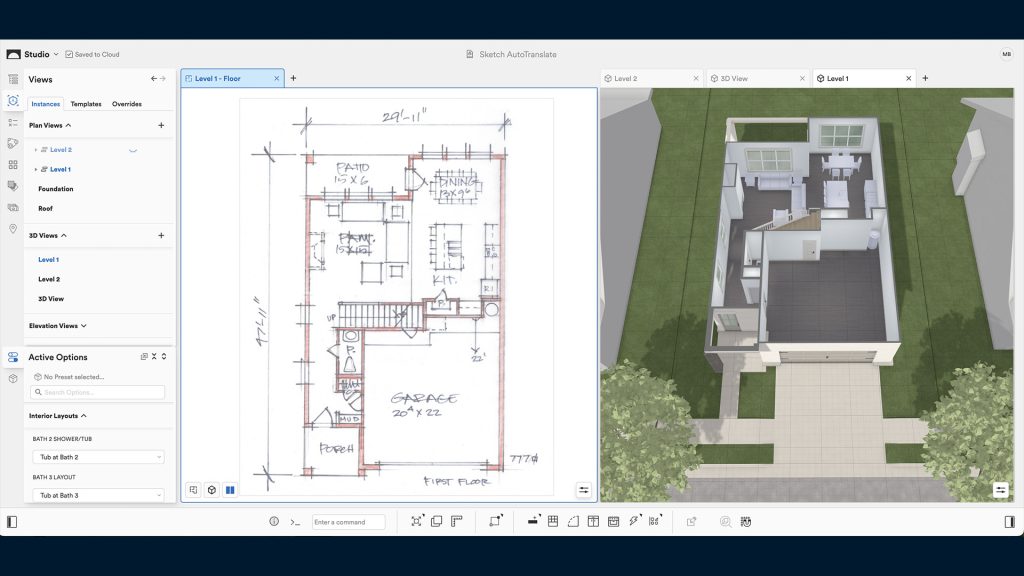Click the 3D cube icon under floor plan
Image resolution: width=1024 pixels, height=576 pixels.
pos(211,490)
